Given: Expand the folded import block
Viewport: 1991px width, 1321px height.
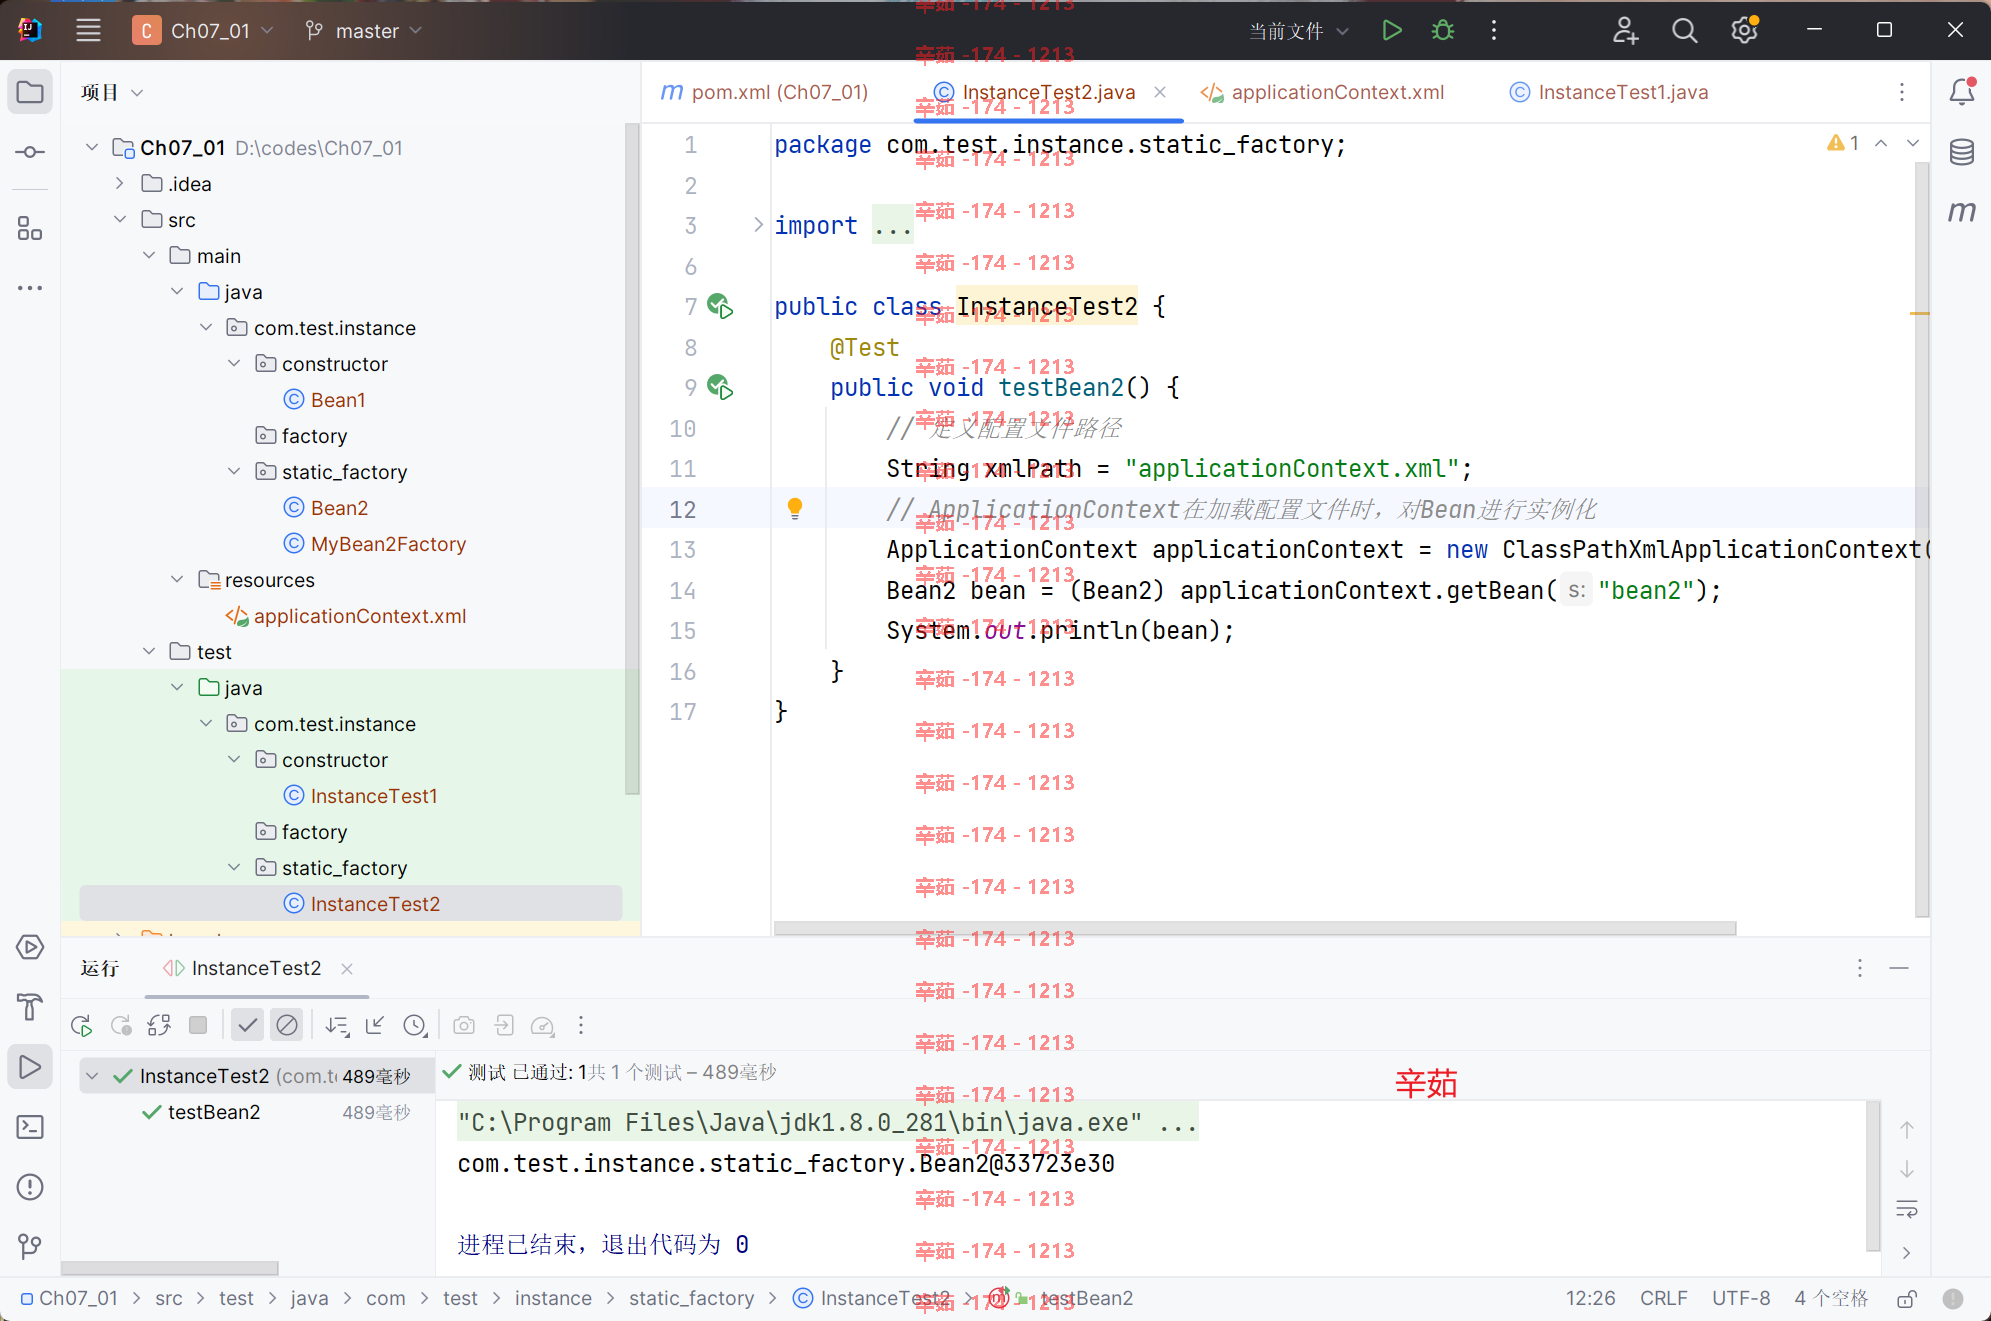Looking at the screenshot, I should click(x=758, y=225).
